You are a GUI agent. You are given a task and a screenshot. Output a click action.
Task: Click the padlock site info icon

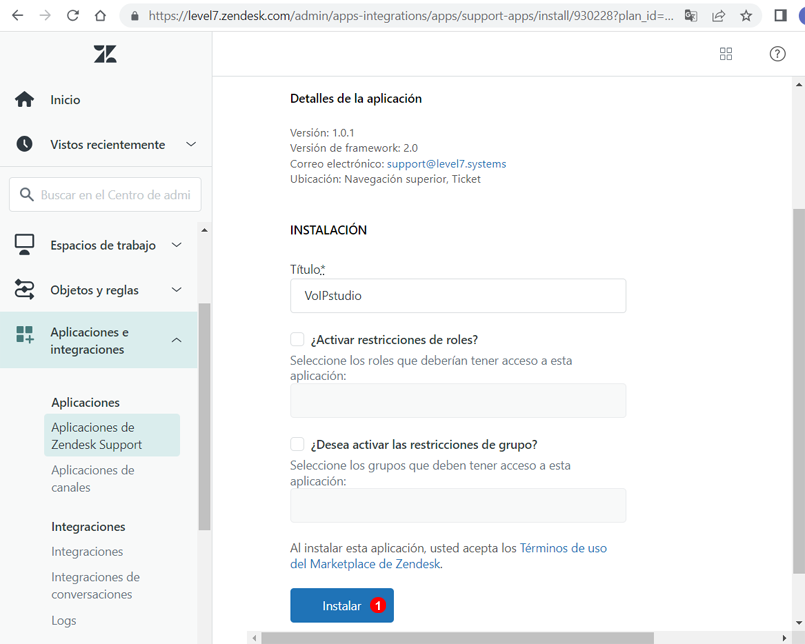(135, 16)
